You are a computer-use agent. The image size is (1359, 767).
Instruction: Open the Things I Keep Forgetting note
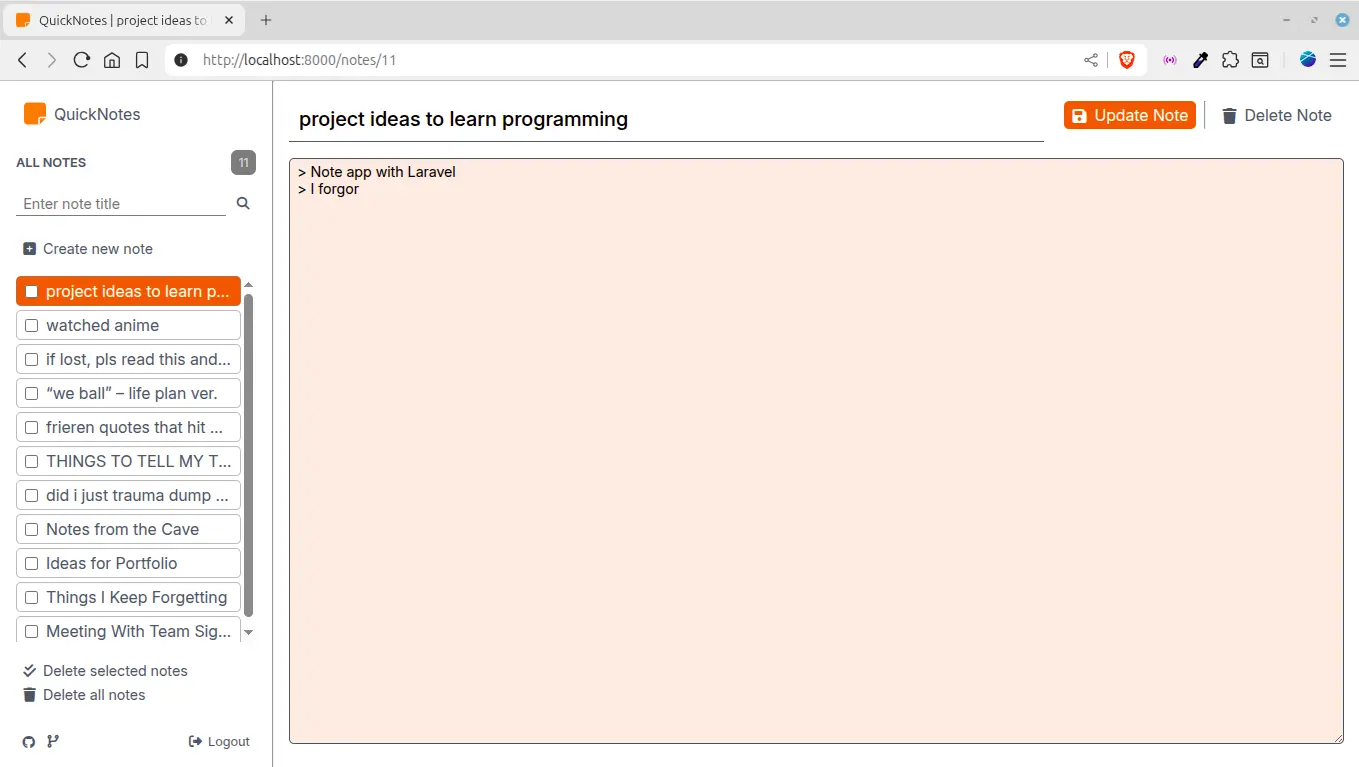coord(136,597)
